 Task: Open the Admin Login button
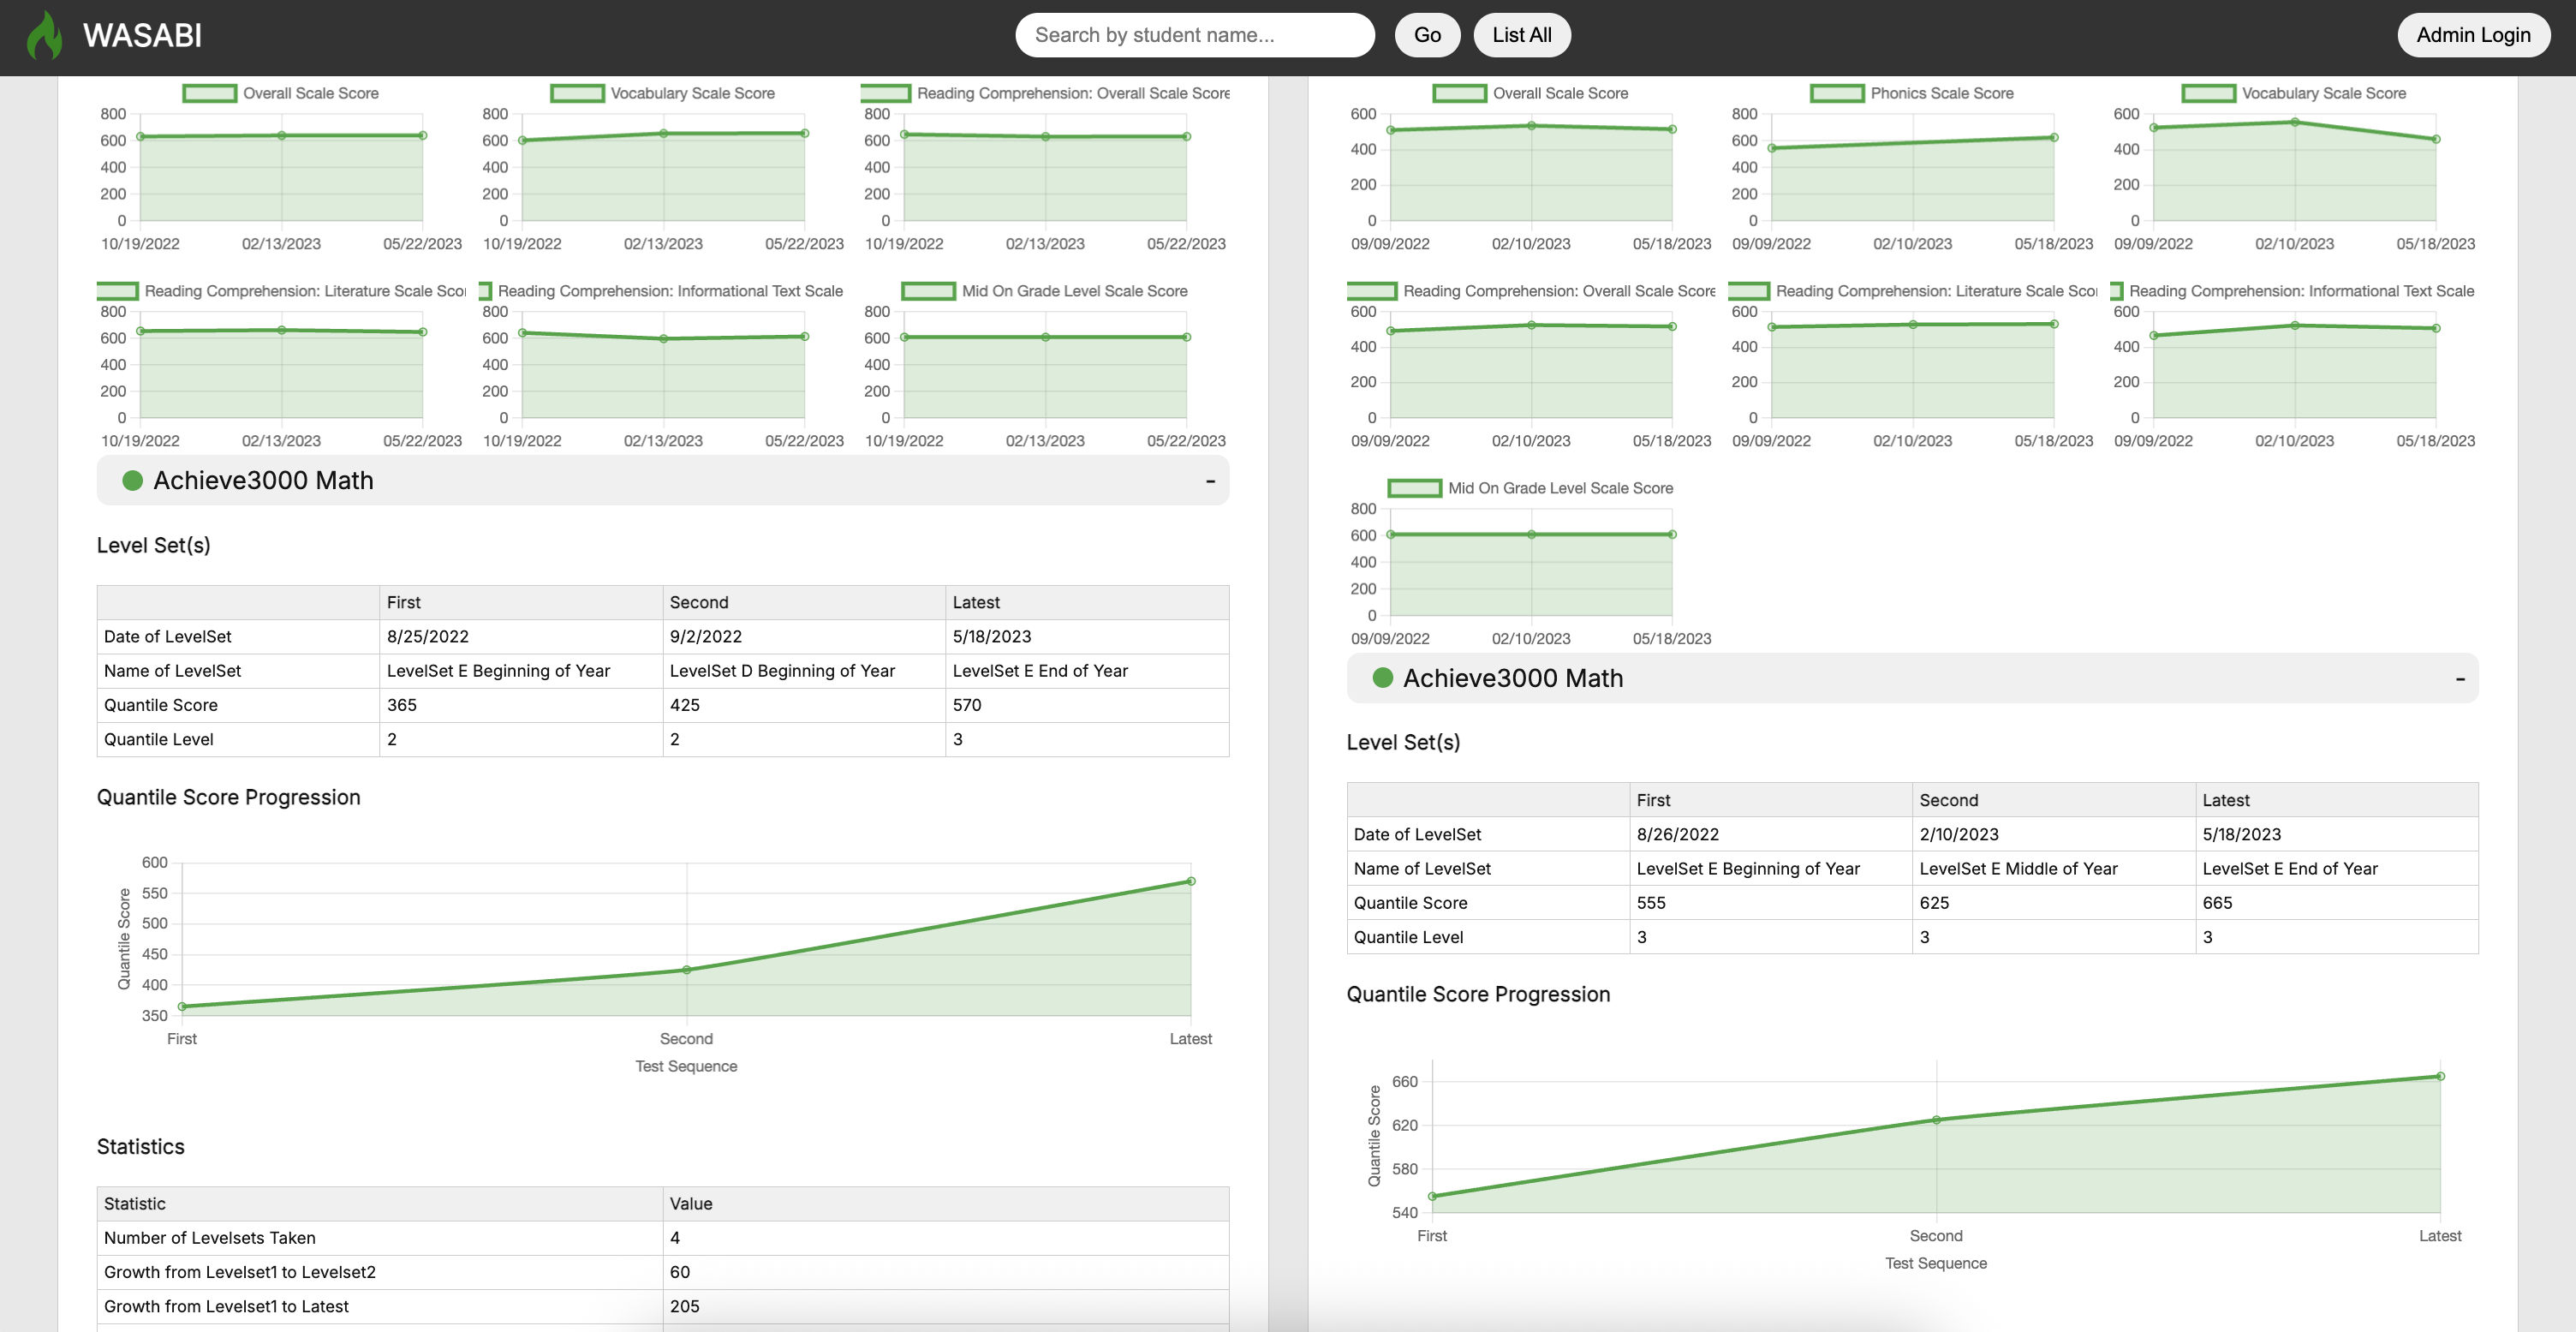tap(2472, 35)
